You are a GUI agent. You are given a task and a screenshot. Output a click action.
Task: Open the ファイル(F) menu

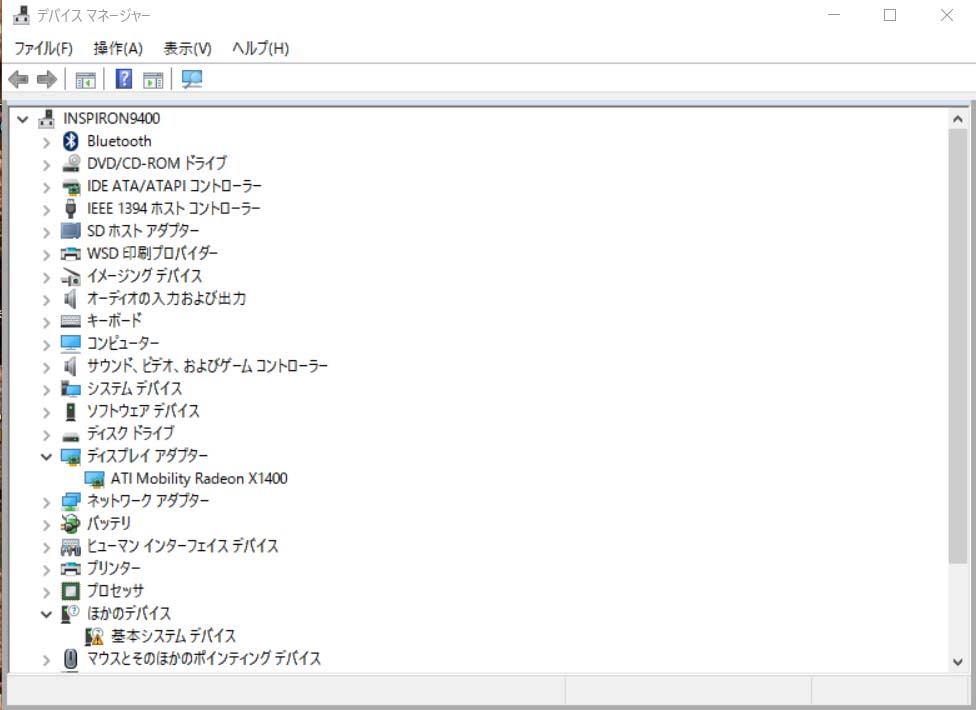pos(44,48)
